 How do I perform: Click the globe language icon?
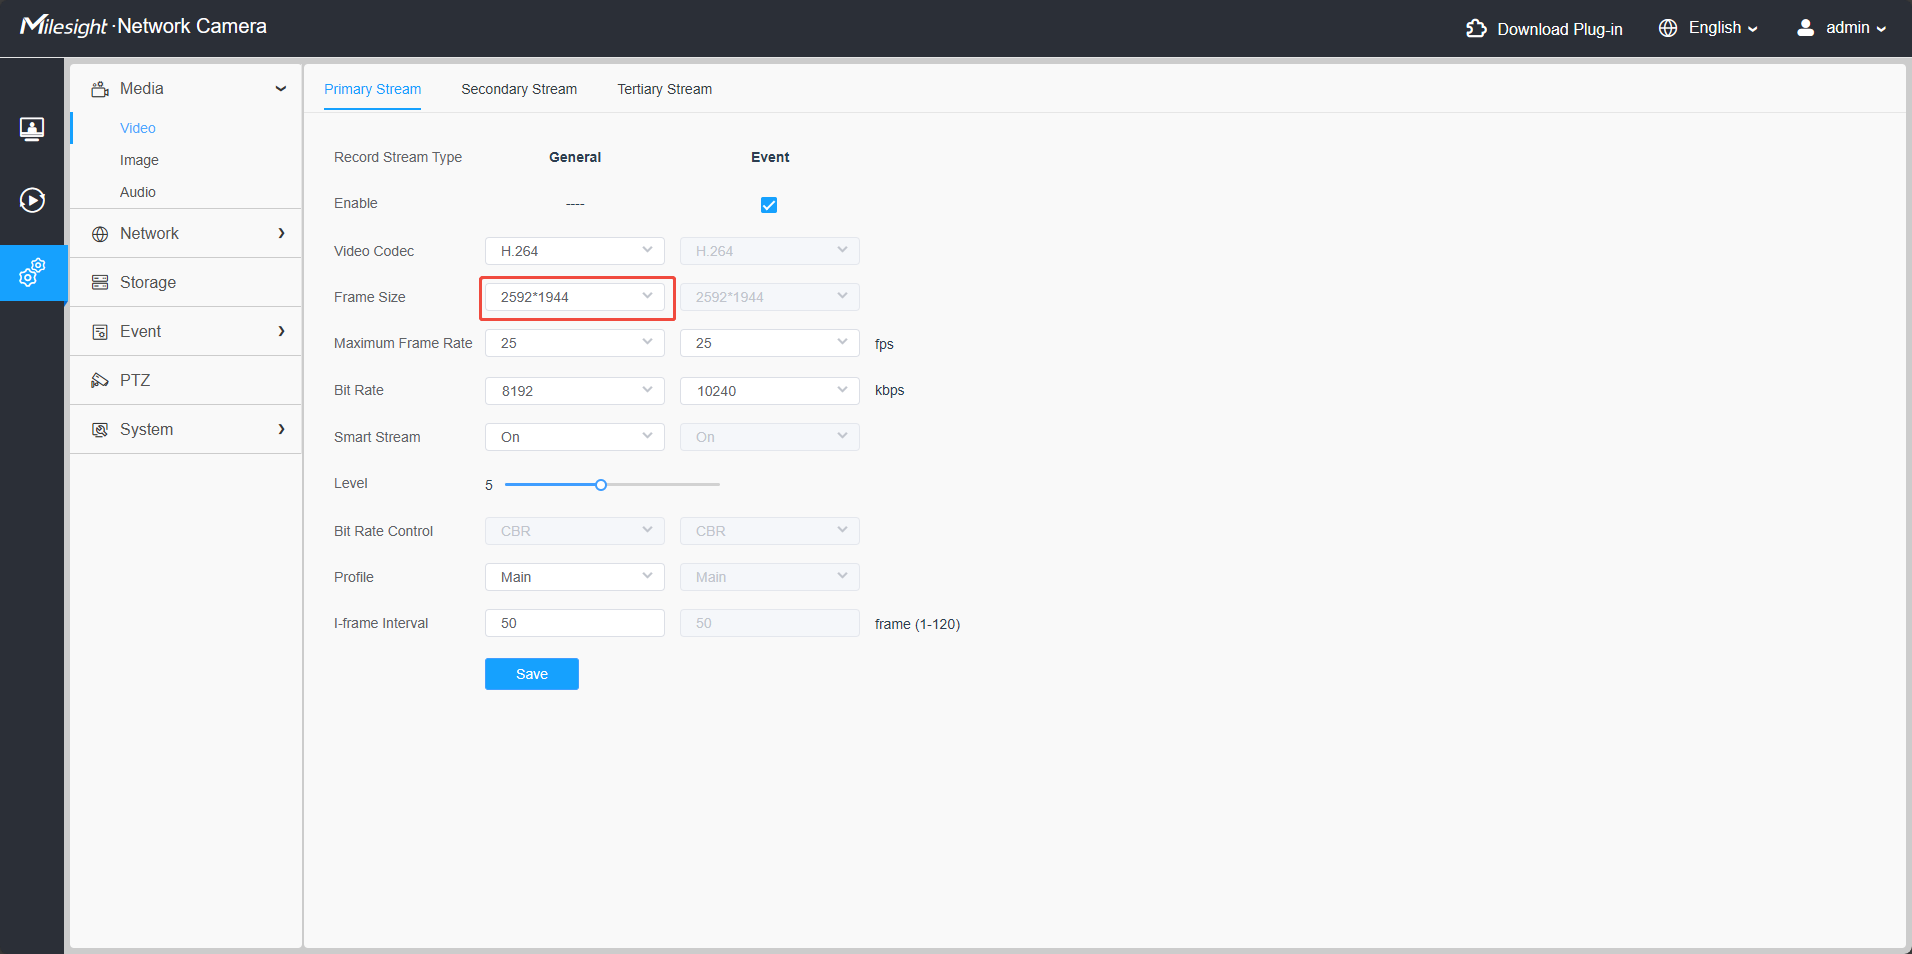click(x=1668, y=28)
